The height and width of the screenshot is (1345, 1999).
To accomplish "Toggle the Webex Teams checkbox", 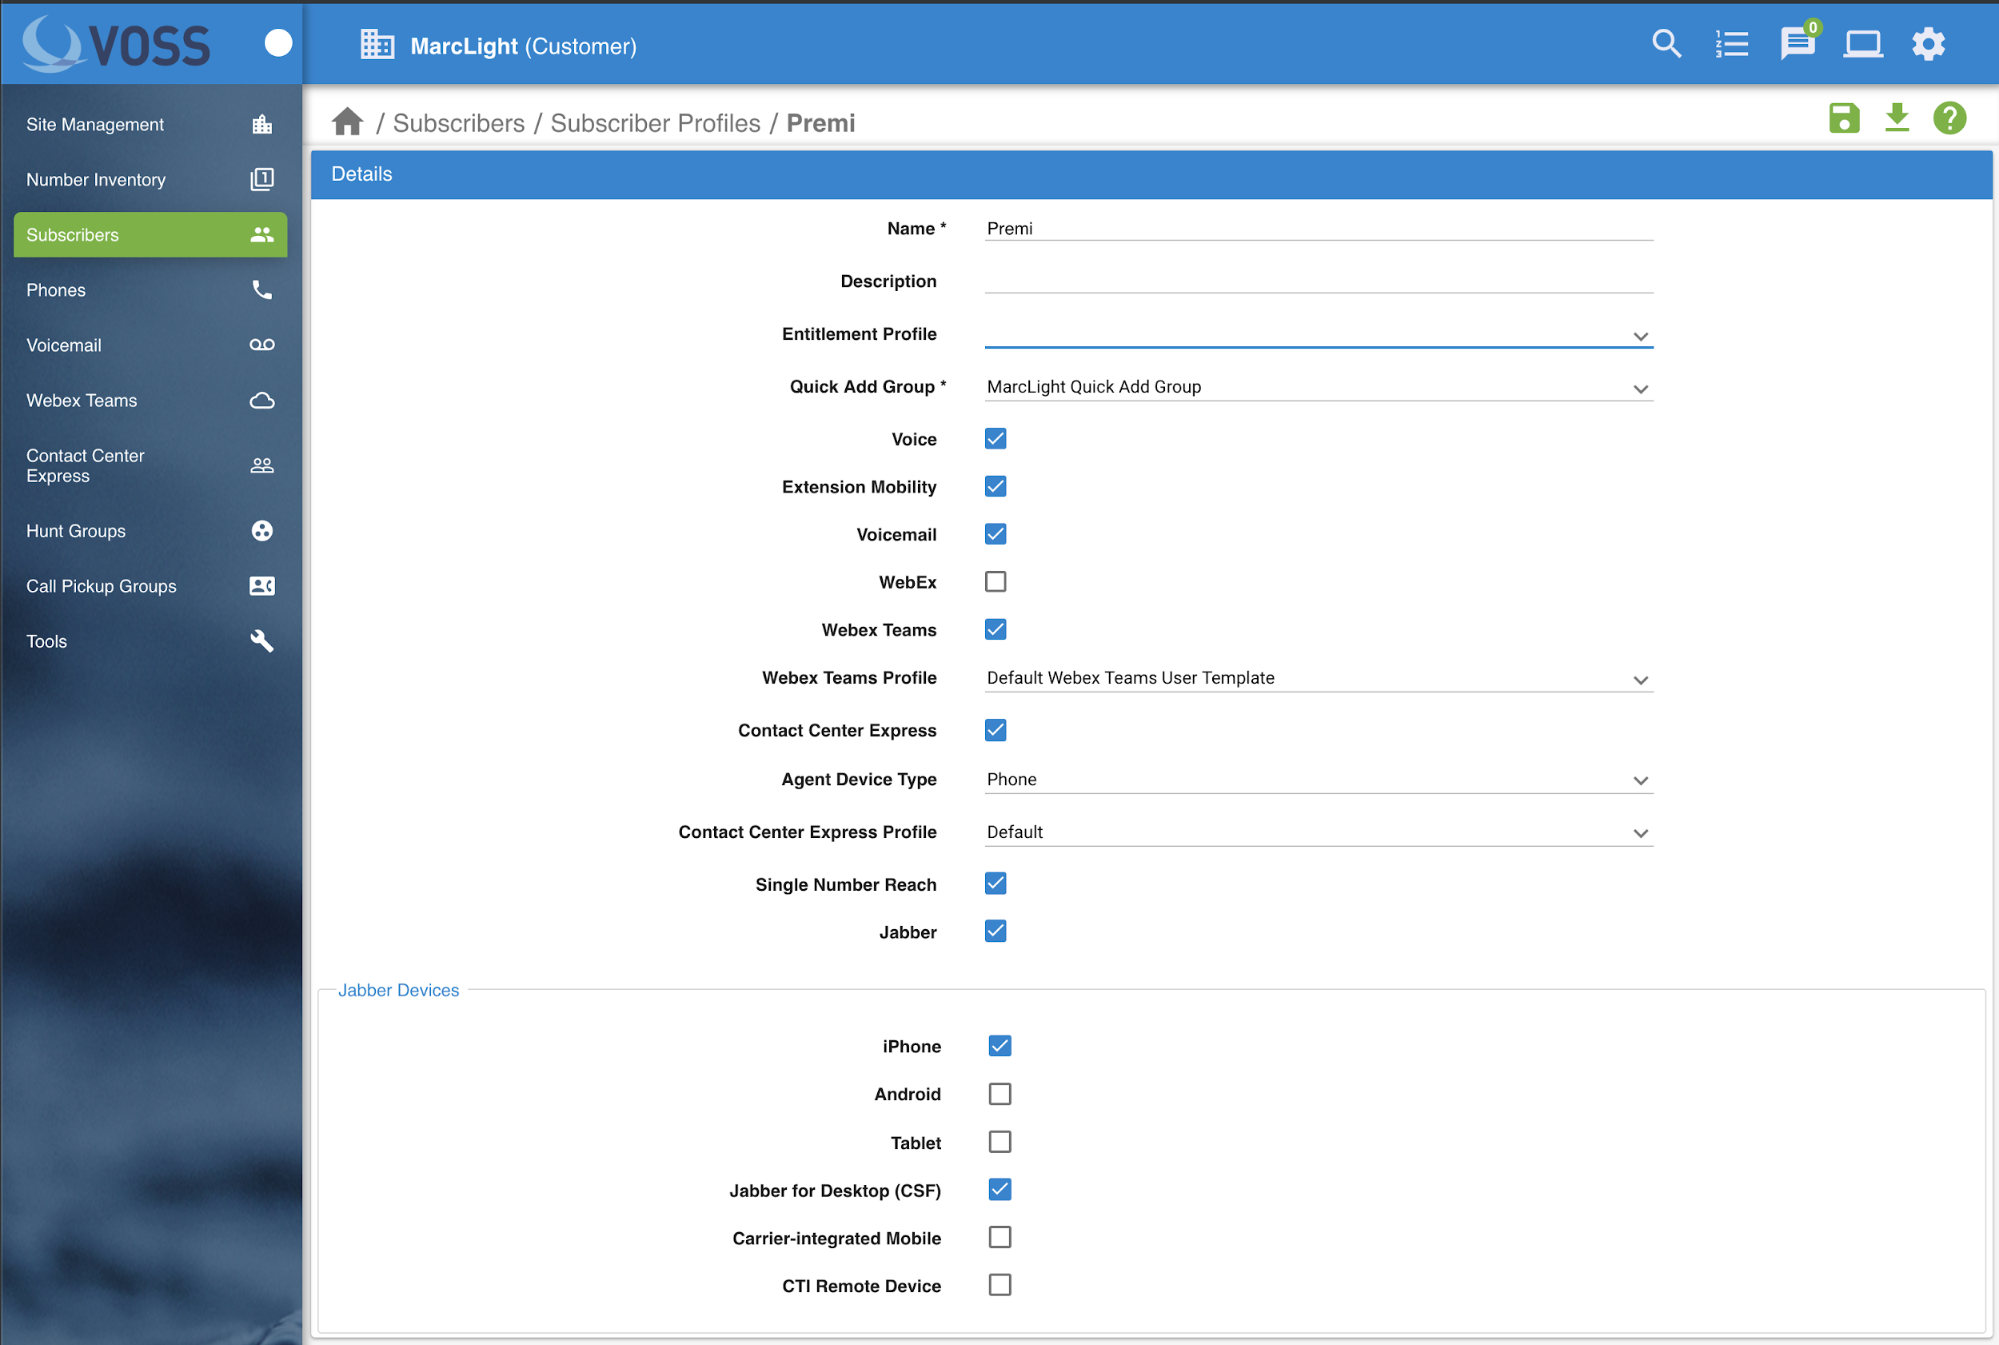I will coord(995,630).
